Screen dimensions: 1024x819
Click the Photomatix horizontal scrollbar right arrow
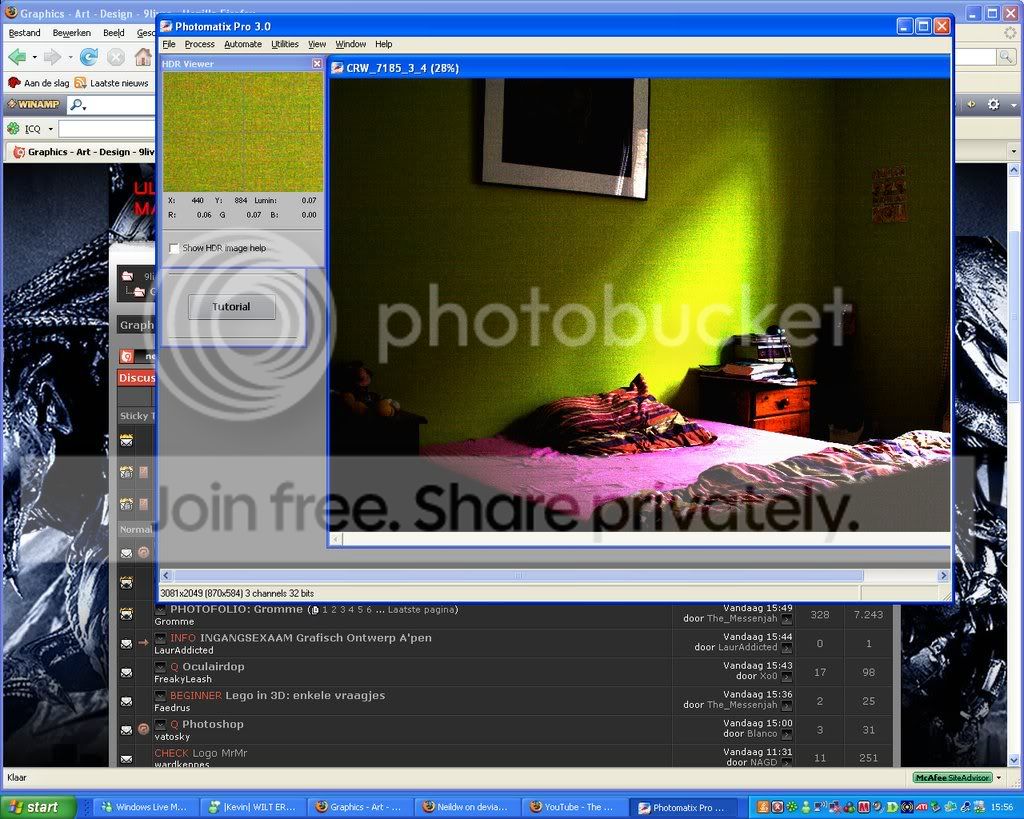(943, 575)
